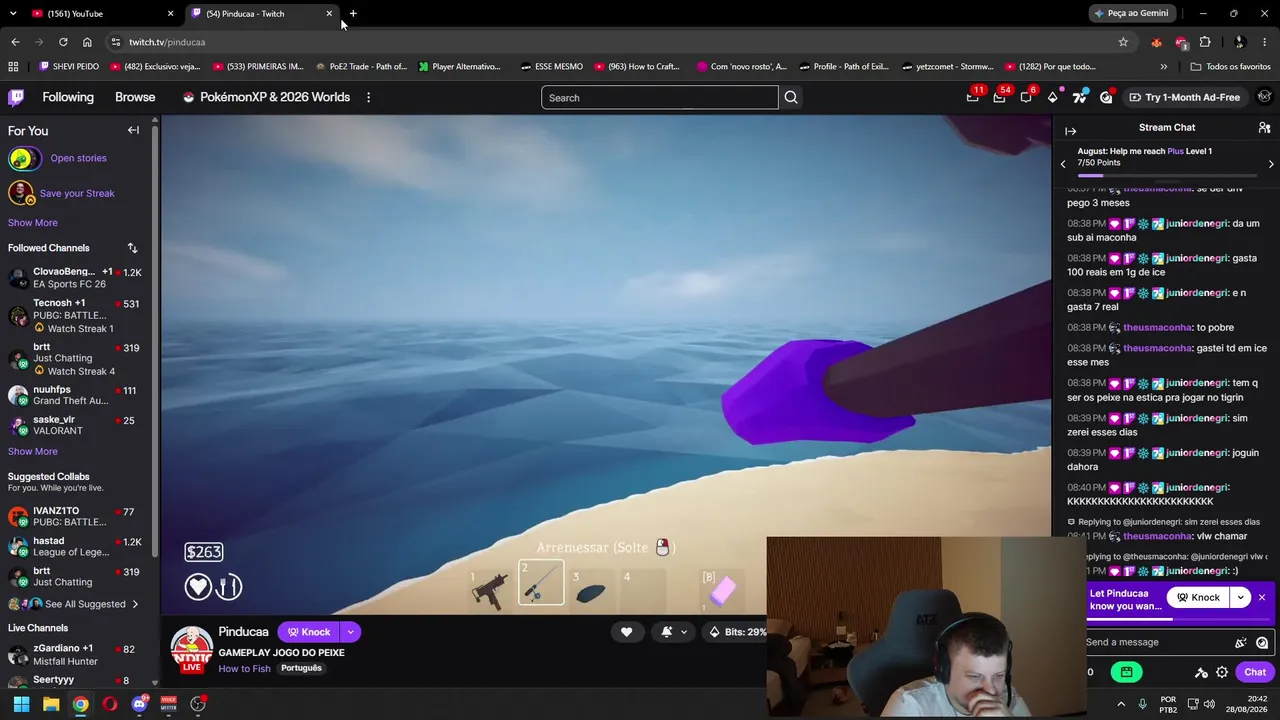Dismiss the Let Pinducaa know banner

pos(1262,598)
